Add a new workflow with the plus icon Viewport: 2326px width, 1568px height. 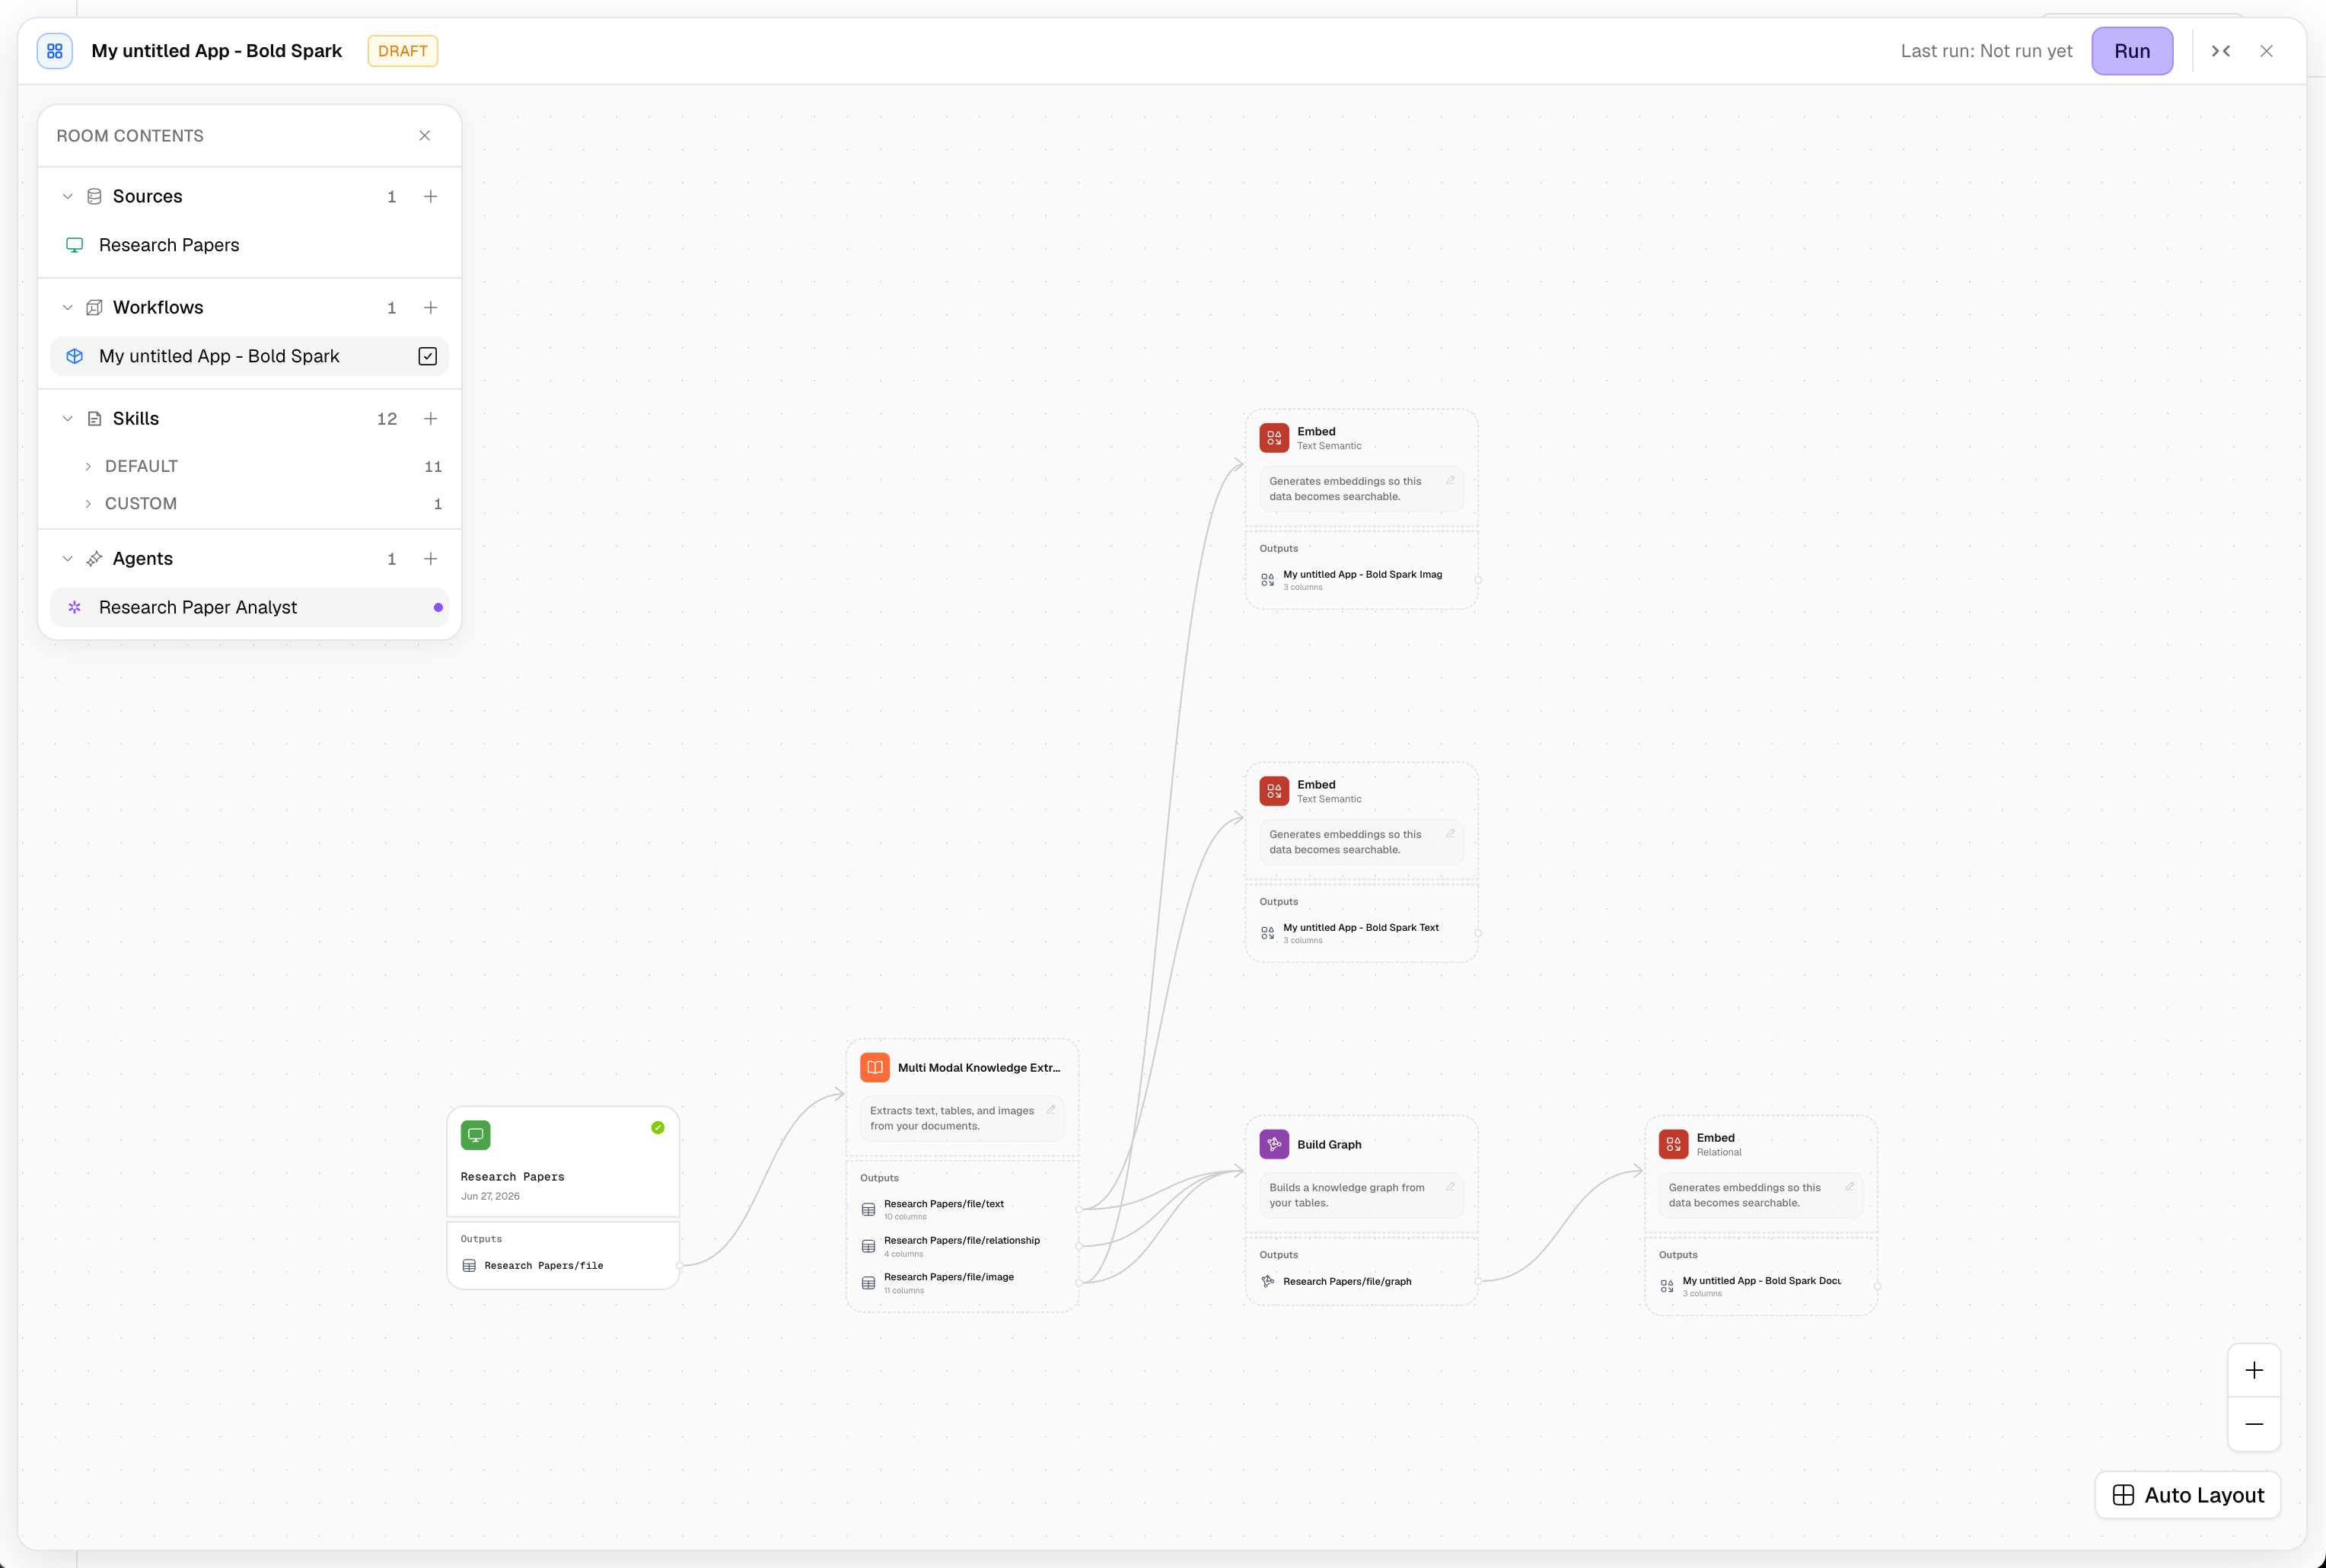pos(431,308)
